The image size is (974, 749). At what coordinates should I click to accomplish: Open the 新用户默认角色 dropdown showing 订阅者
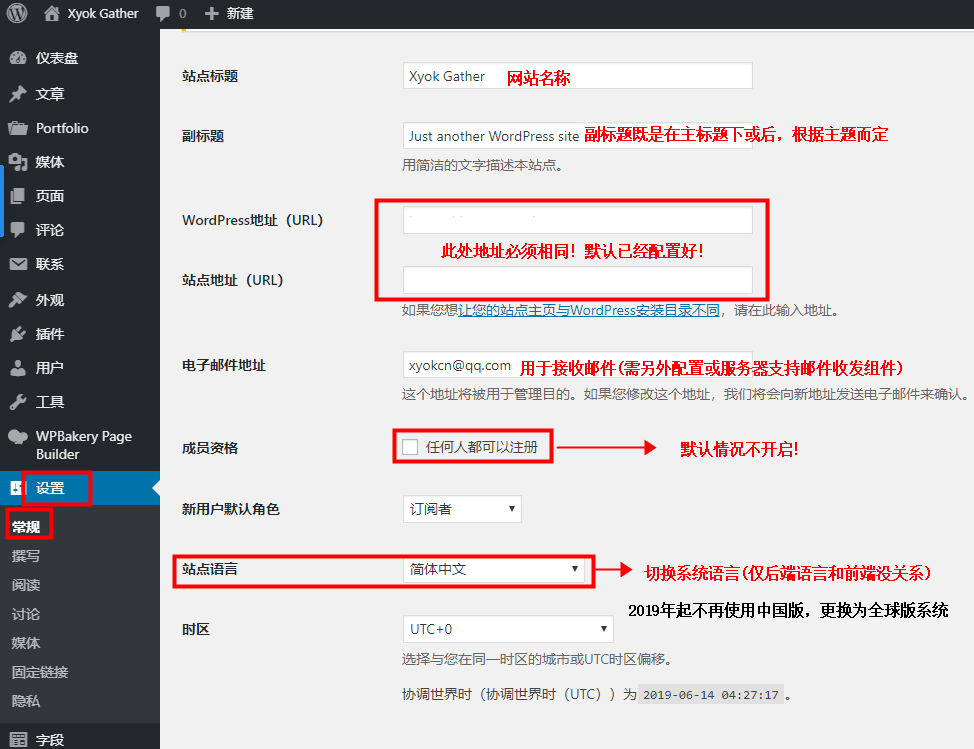pos(462,509)
